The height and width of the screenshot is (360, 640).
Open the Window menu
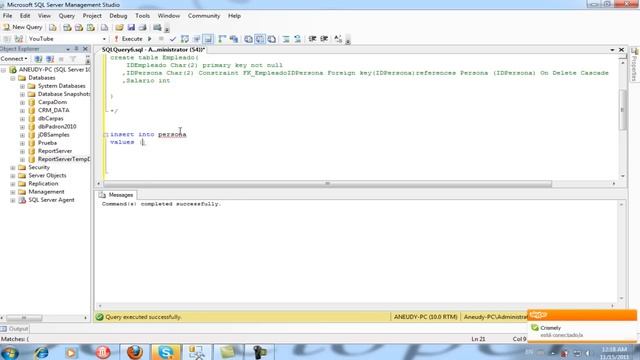pos(169,16)
